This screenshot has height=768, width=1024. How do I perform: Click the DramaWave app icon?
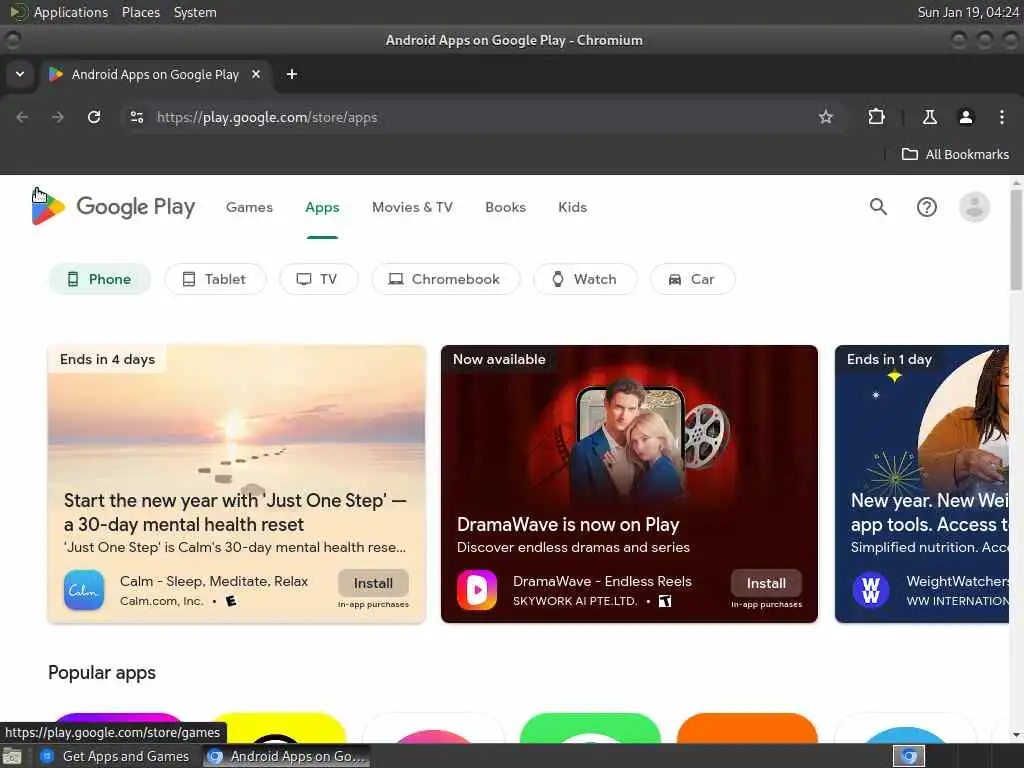[x=477, y=590]
